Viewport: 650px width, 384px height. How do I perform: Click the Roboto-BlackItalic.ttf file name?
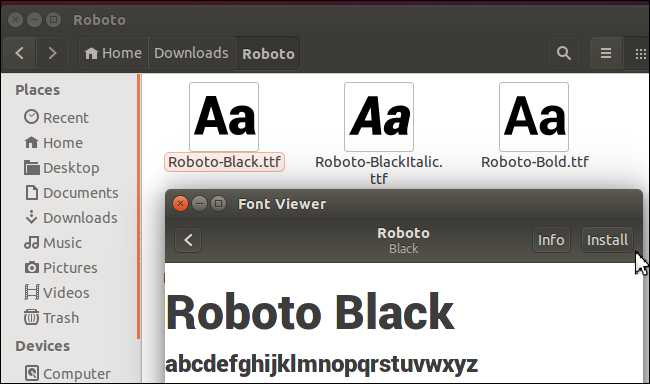click(379, 170)
